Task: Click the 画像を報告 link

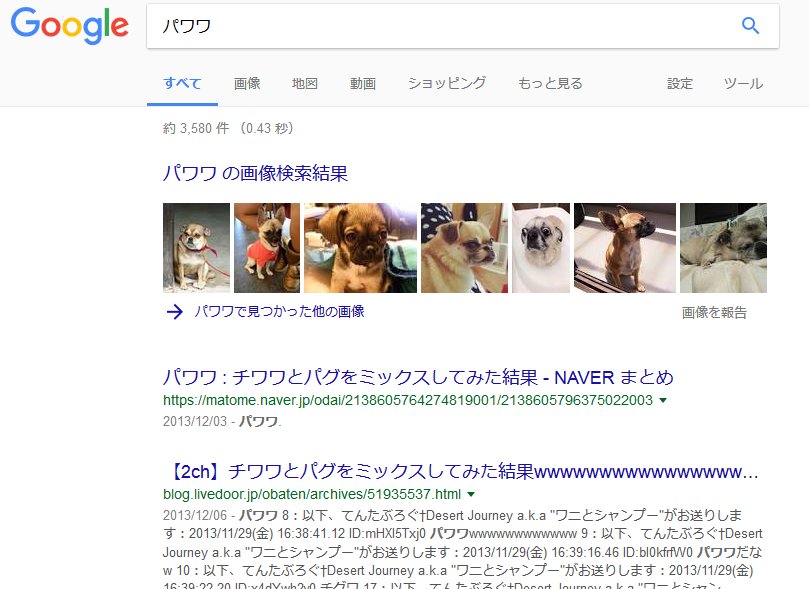Action: click(x=714, y=313)
